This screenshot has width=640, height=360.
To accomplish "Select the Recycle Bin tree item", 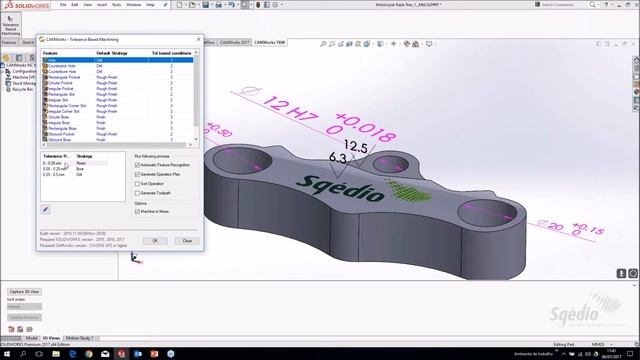I will 20,89.
